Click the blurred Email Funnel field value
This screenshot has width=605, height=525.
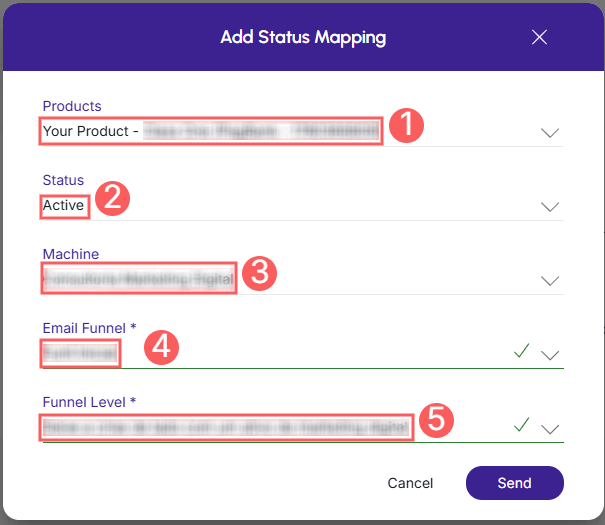pos(80,353)
